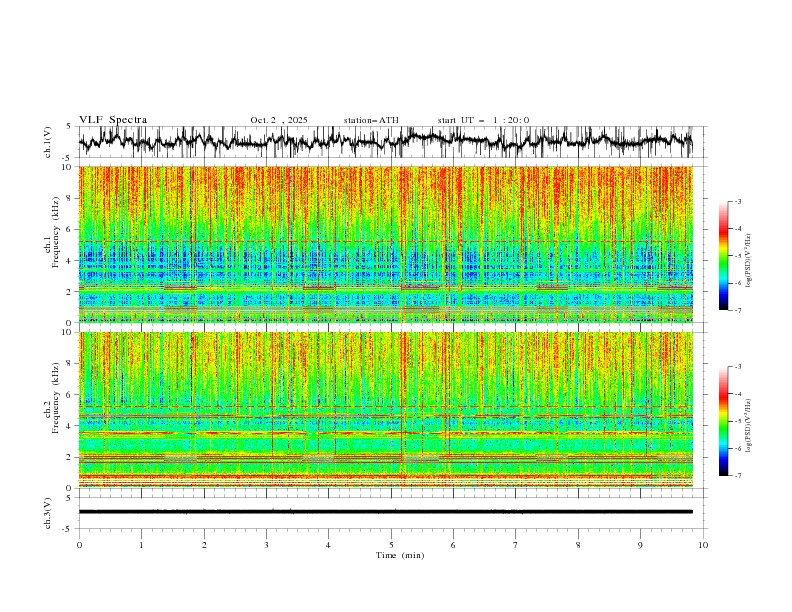Screen dimensions: 792x612
Task: Click the ch.1 spectrogram panel
Action: 385,244
